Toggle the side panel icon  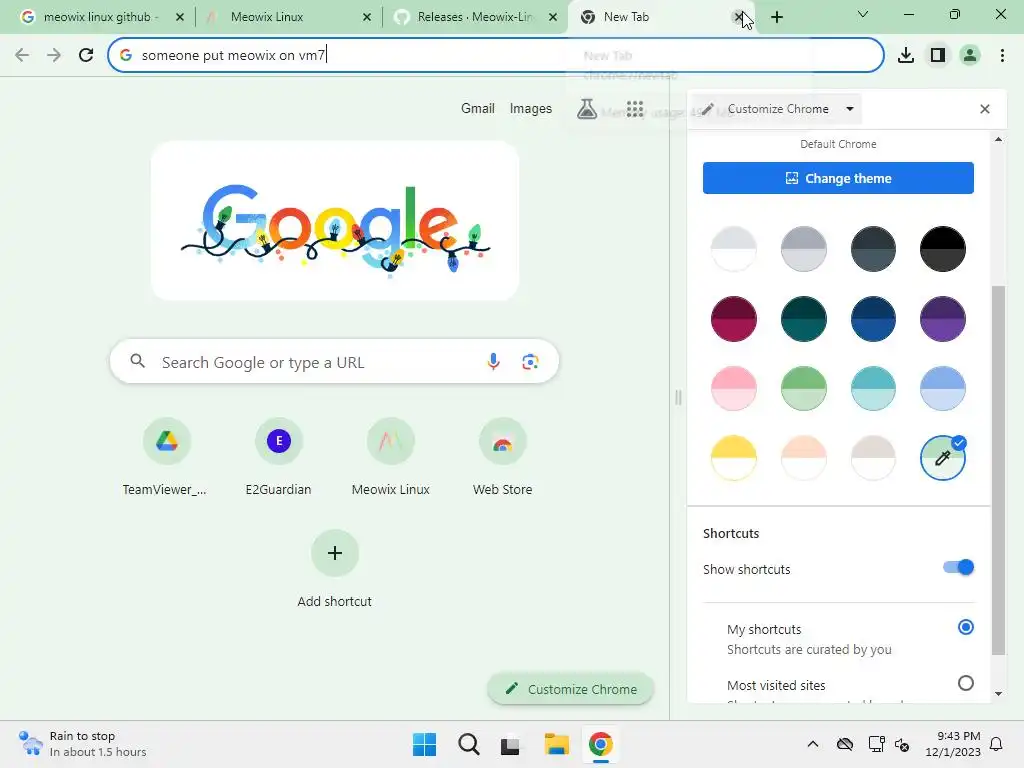[938, 56]
